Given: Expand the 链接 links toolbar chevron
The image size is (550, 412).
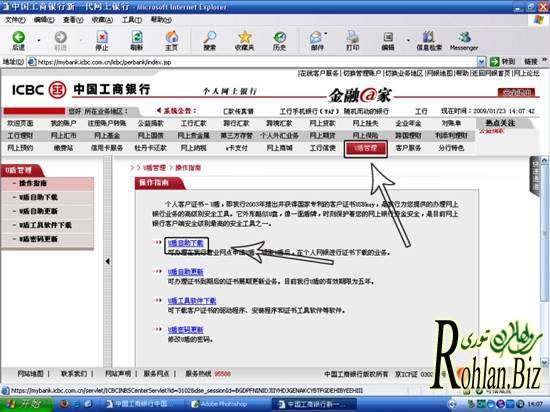Looking at the screenshot, I should (545, 61).
